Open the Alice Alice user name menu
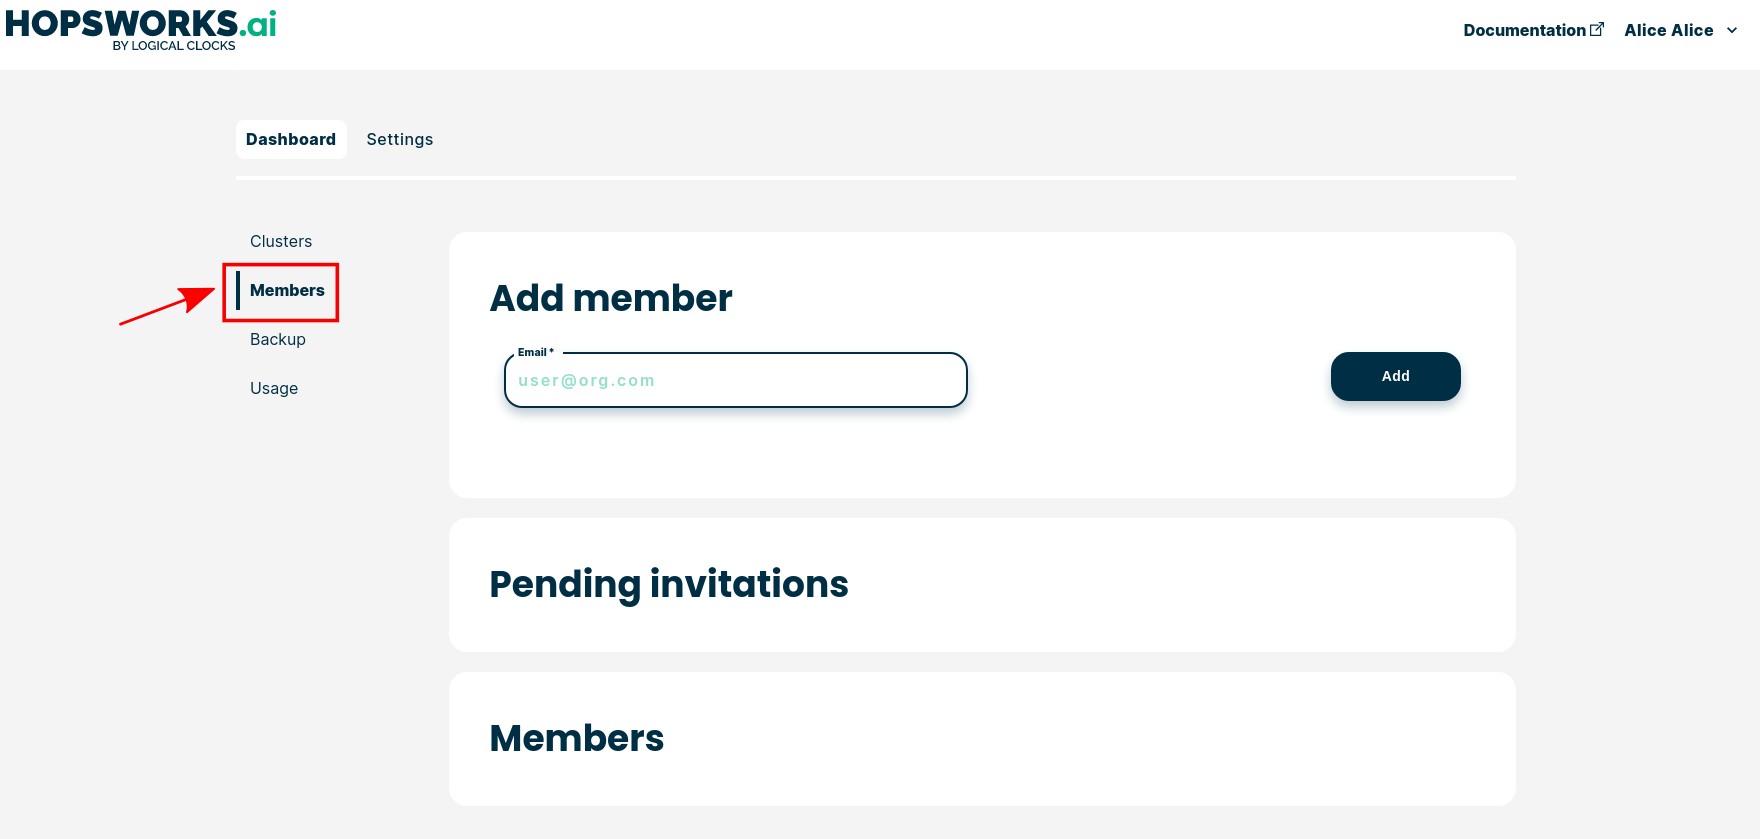Screen dimensions: 1760x839 pos(1668,30)
